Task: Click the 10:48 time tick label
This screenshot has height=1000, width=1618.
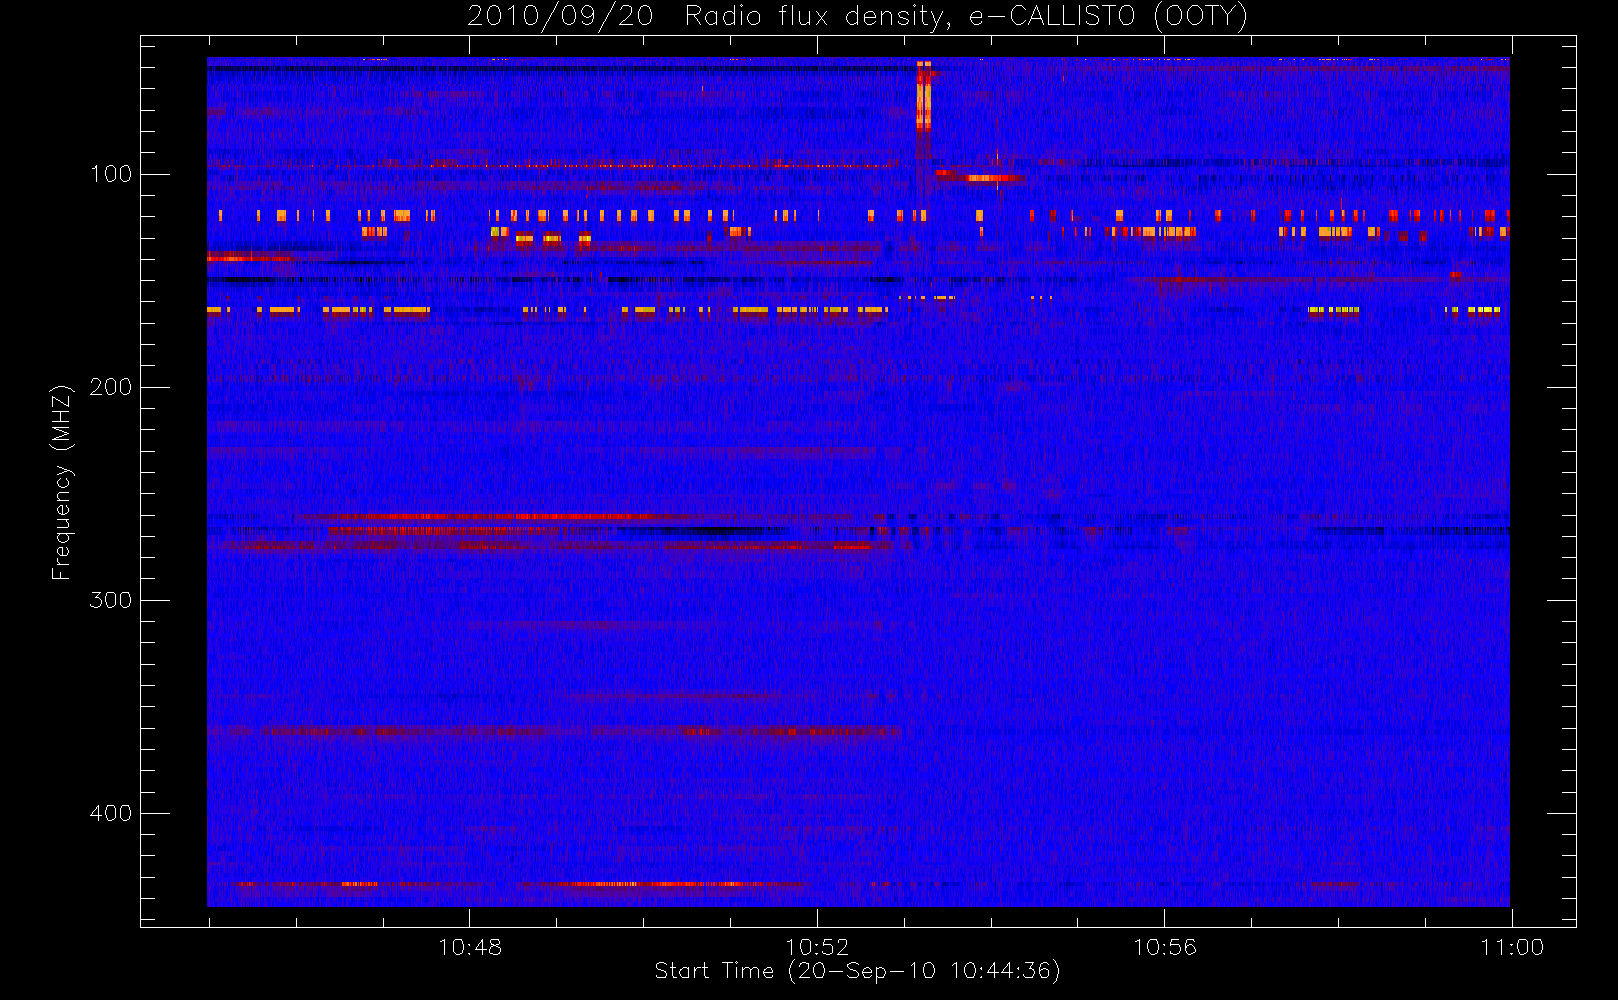Action: 470,947
